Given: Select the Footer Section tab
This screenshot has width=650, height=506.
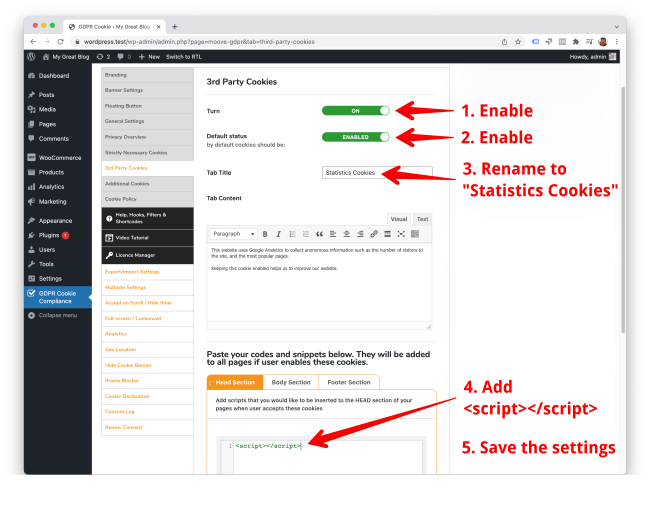Looking at the screenshot, I should pyautogui.click(x=349, y=382).
